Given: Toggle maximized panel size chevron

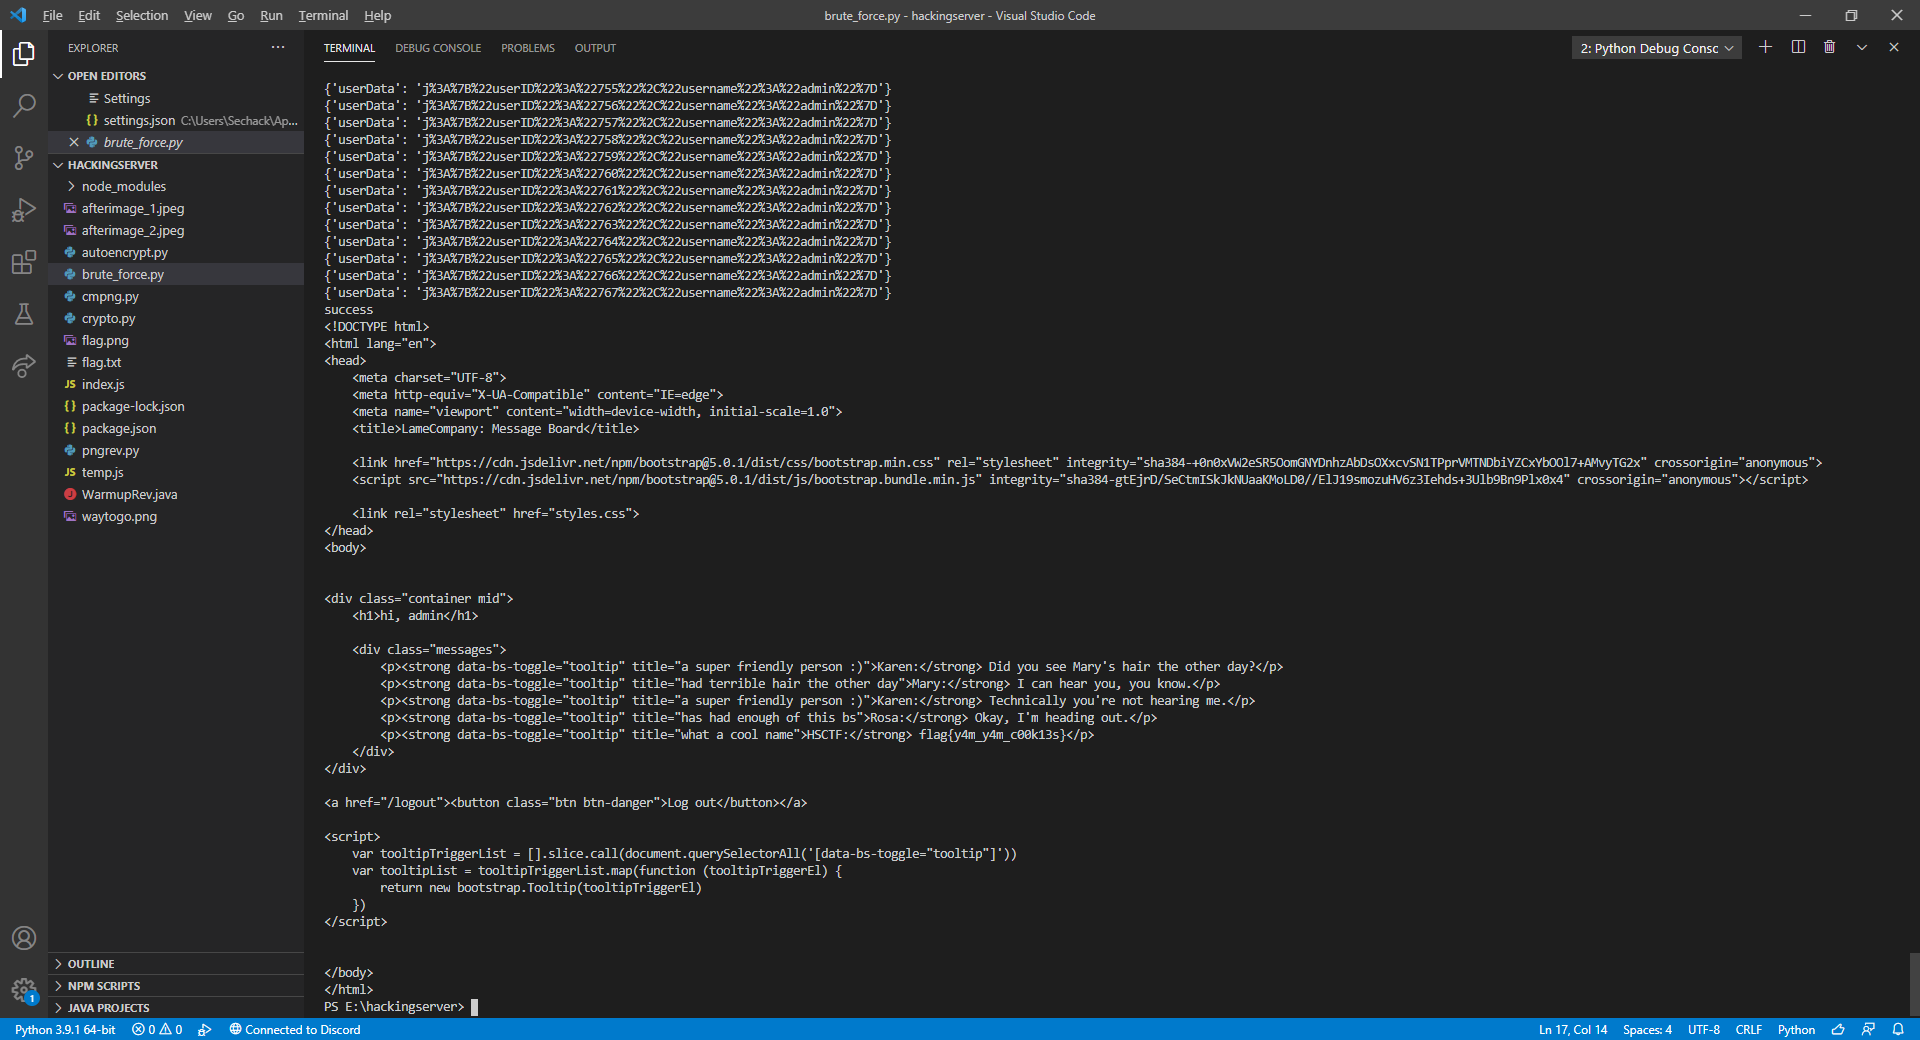Looking at the screenshot, I should [1862, 47].
